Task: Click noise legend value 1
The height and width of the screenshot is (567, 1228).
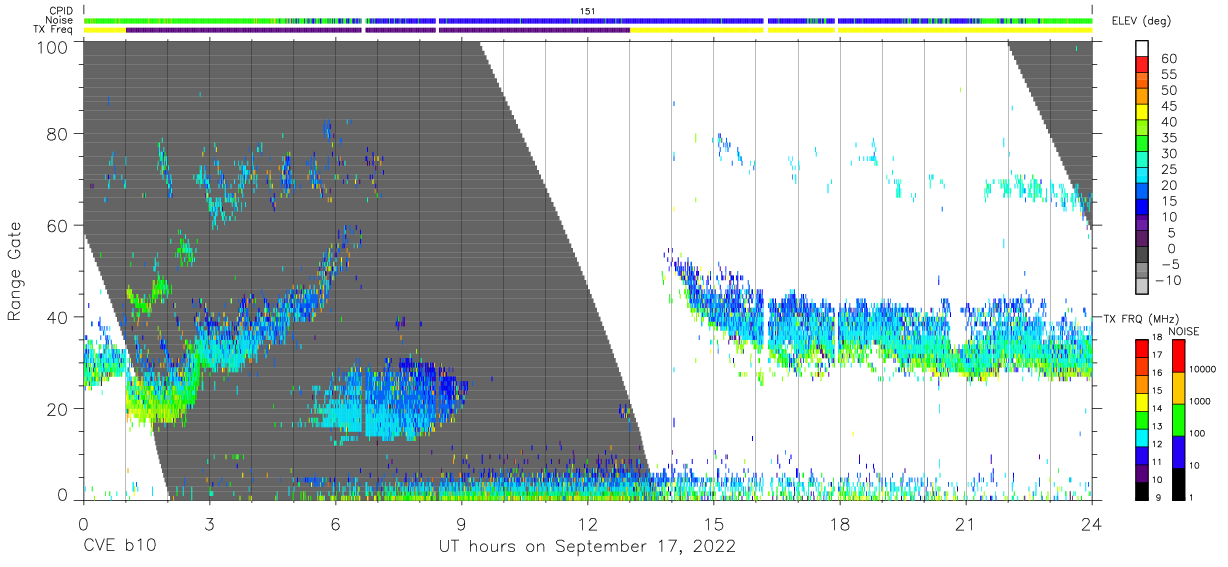Action: 1192,497
